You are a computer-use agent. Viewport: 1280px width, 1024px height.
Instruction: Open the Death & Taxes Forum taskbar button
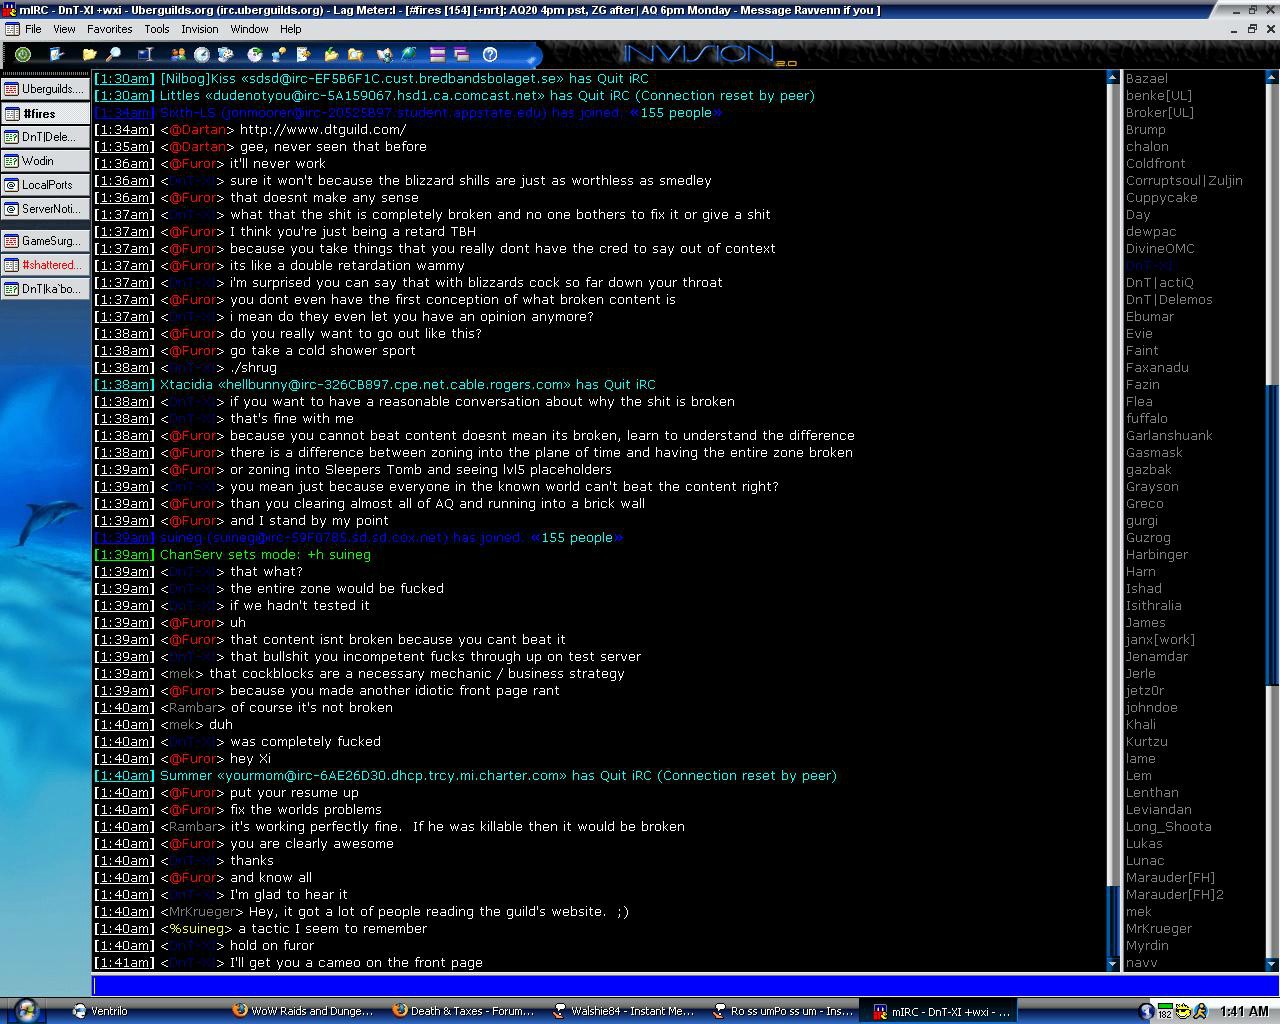tap(464, 1011)
